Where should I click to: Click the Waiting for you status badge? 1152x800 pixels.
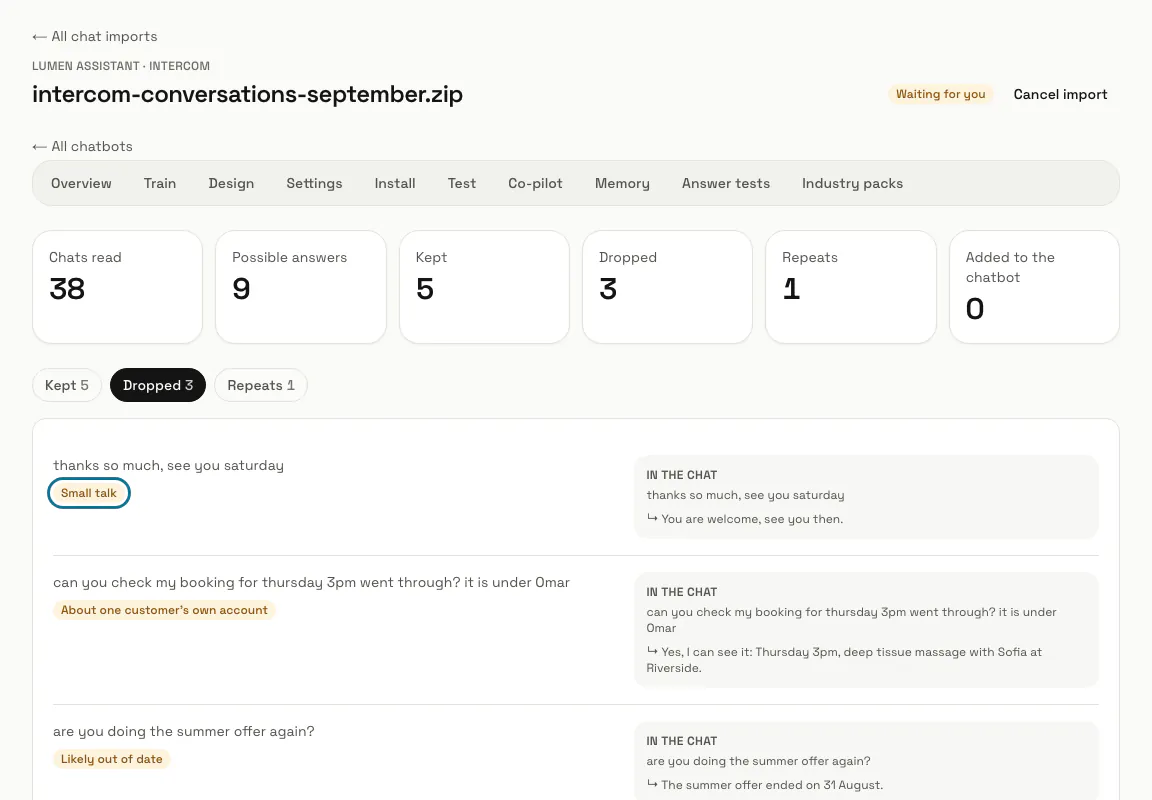(x=940, y=94)
